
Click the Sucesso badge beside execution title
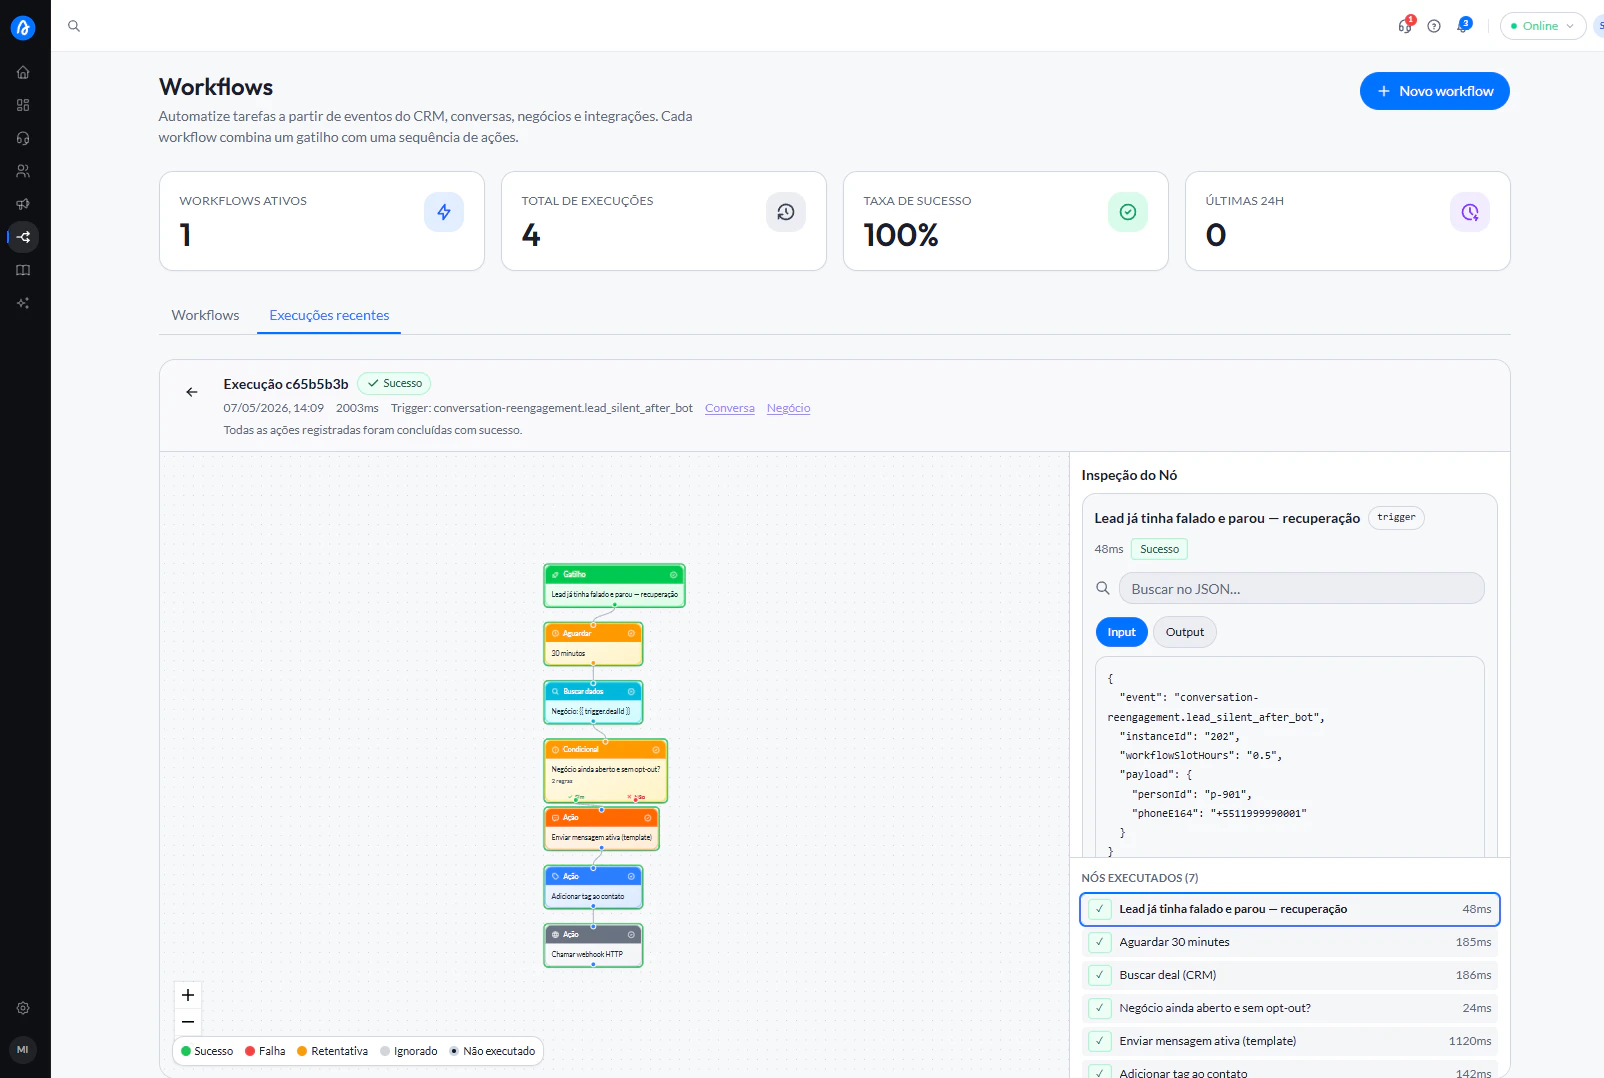point(394,383)
